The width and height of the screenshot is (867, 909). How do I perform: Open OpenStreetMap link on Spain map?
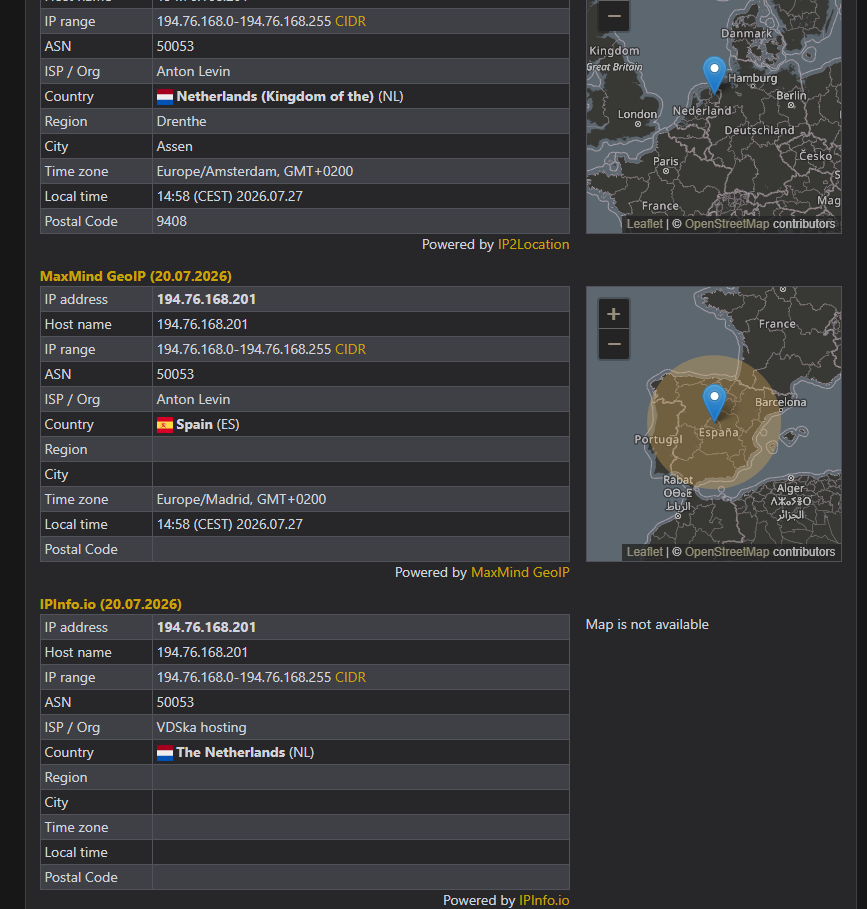pos(727,552)
